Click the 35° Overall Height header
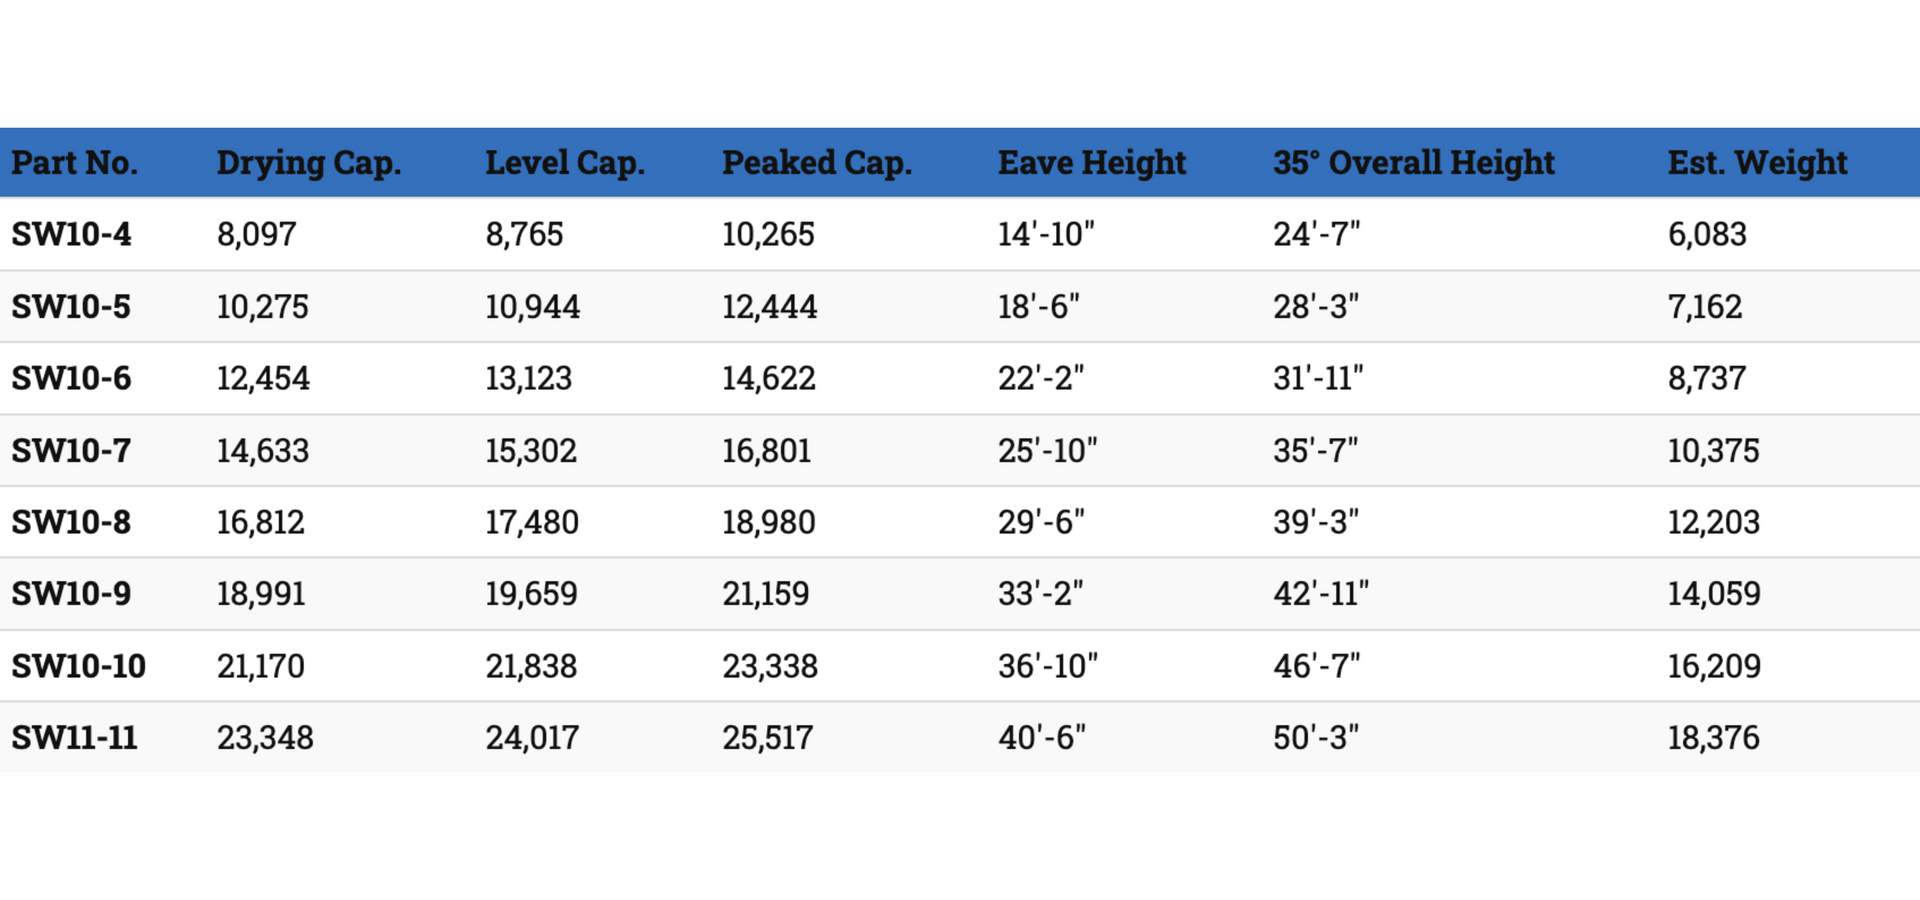1920x900 pixels. (x=1413, y=163)
